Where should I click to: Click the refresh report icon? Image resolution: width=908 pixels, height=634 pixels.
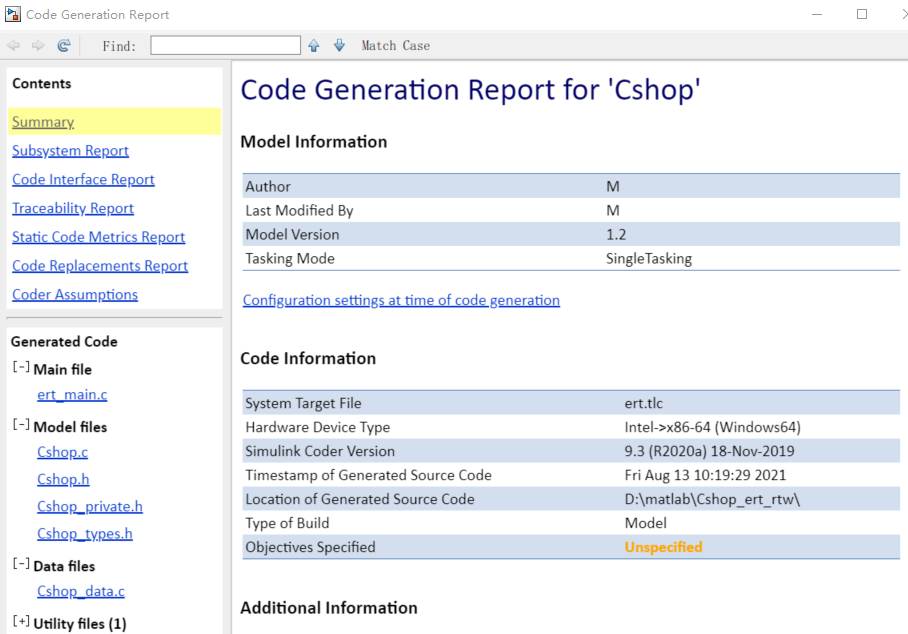[x=63, y=44]
